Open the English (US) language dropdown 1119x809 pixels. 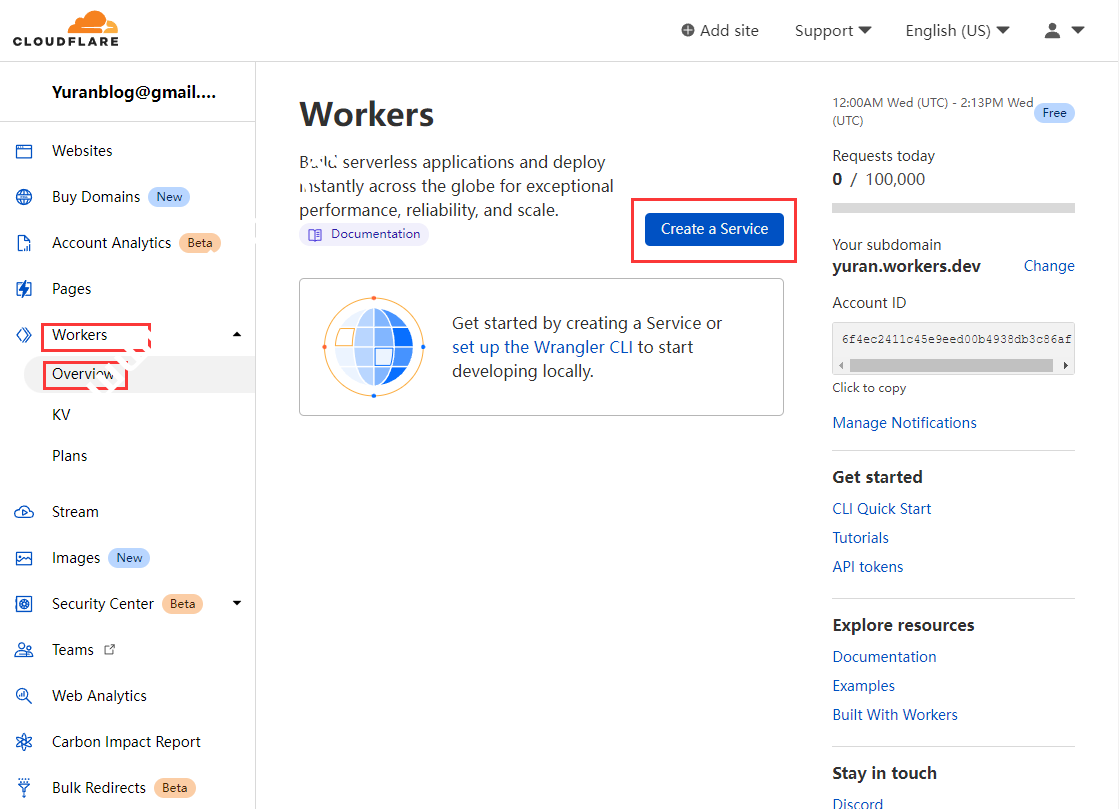[957, 31]
